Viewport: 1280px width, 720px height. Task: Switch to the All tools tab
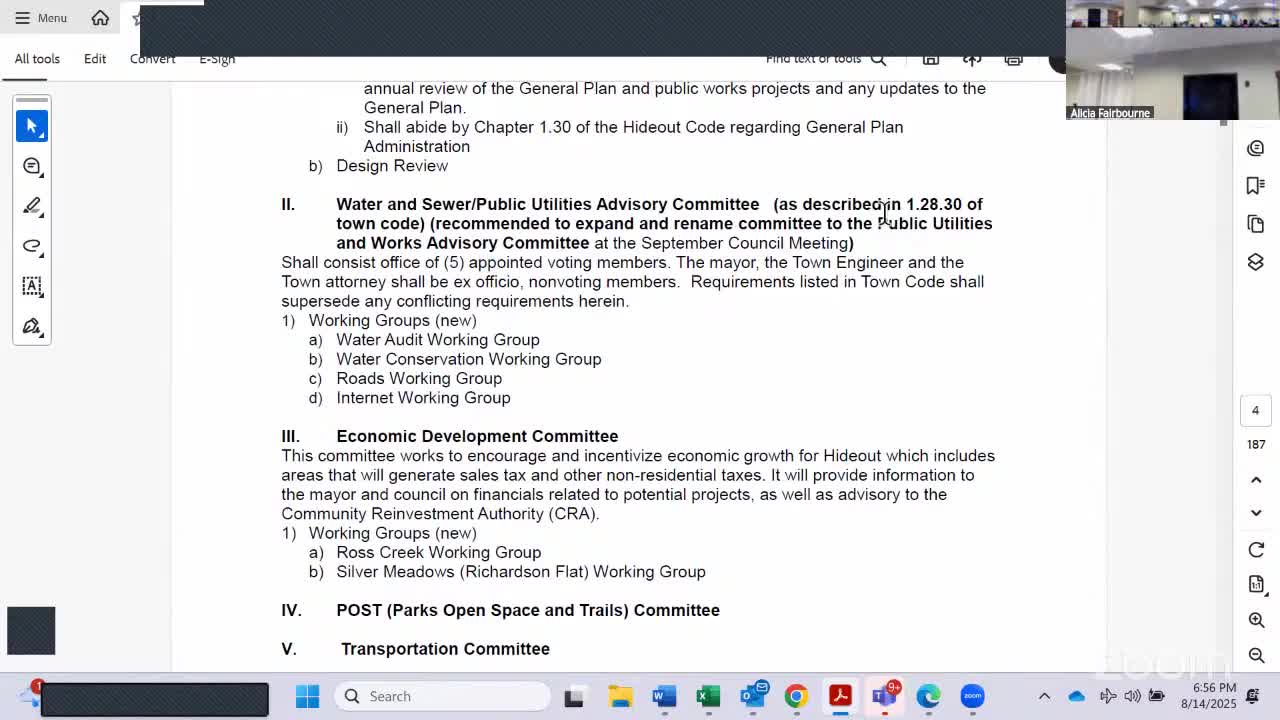click(37, 59)
